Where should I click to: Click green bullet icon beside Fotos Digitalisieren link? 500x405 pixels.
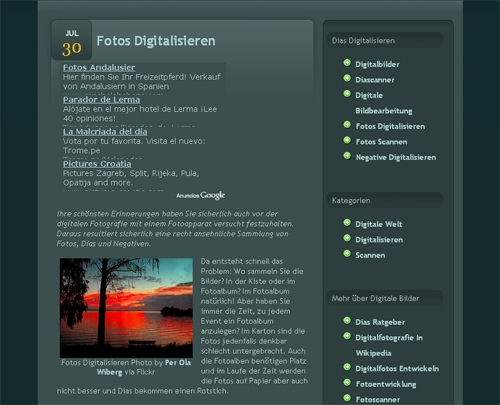point(347,125)
